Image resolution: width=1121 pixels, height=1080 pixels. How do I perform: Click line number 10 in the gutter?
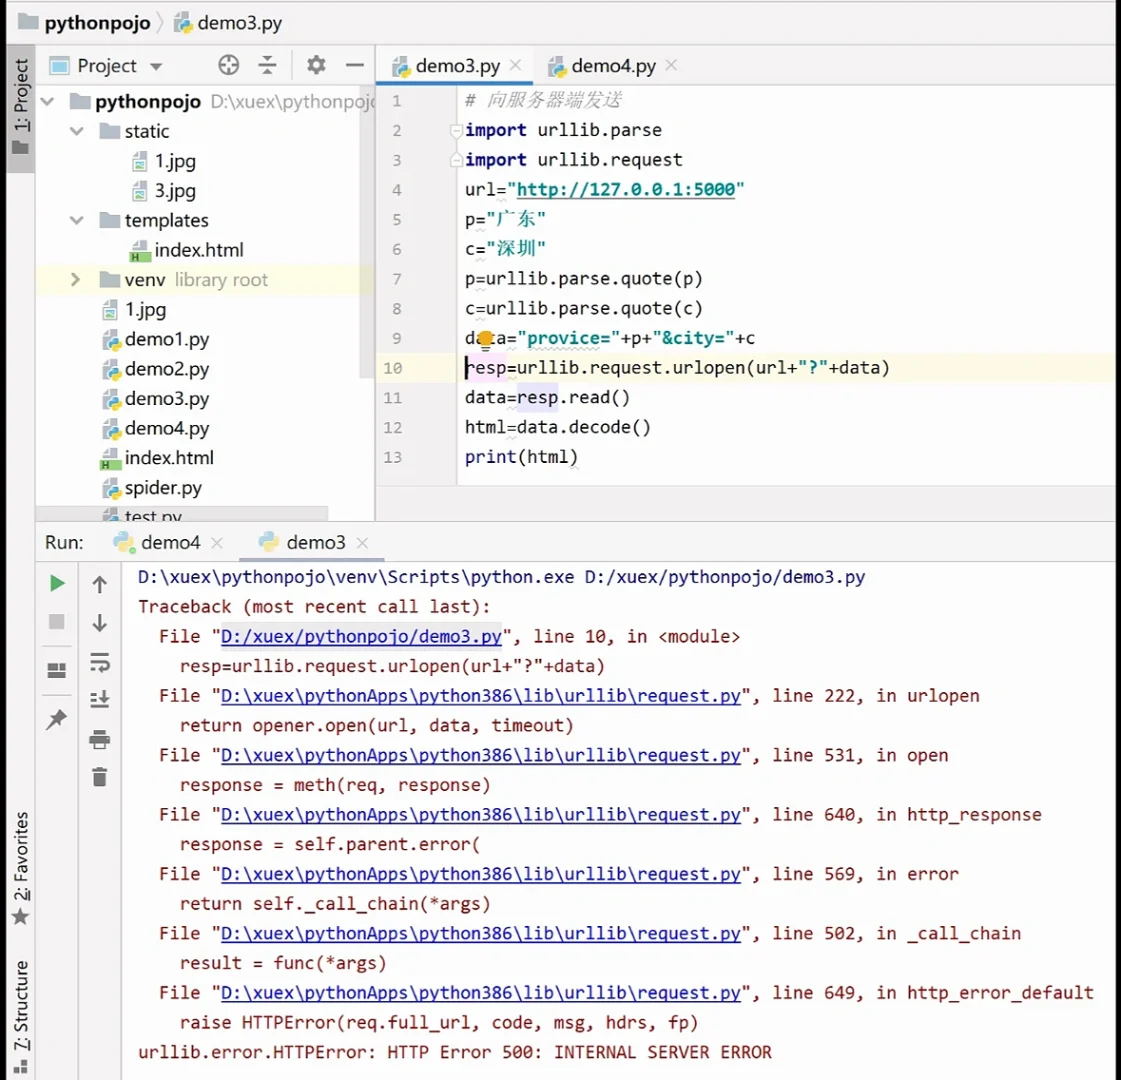coord(392,368)
